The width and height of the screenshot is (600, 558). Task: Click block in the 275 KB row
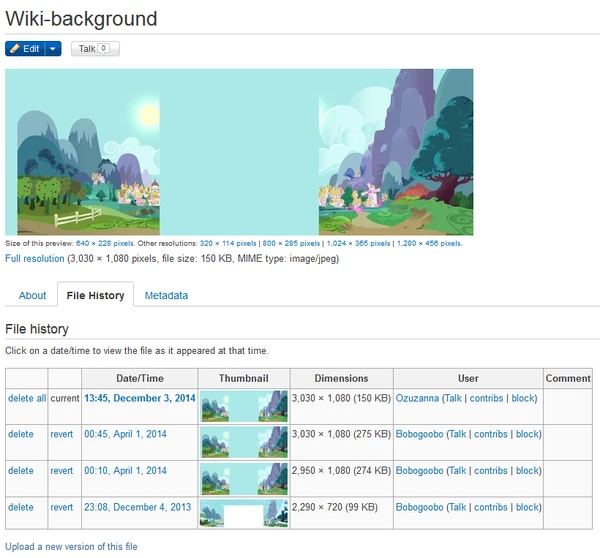pos(527,434)
